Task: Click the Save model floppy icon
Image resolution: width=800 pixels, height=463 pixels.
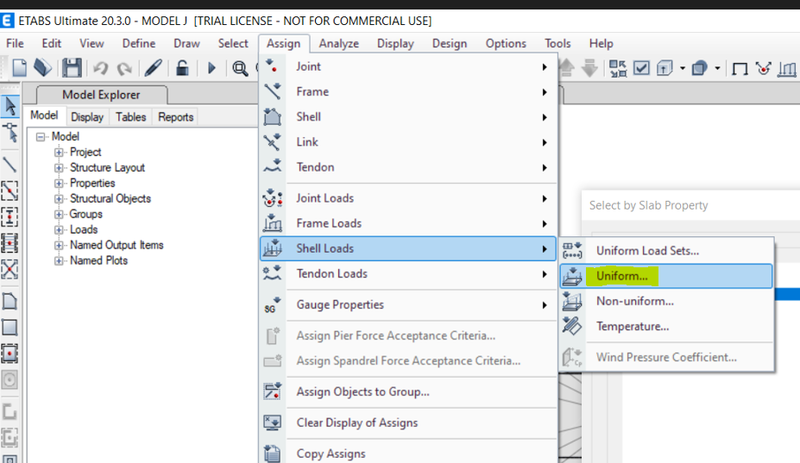Action: pos(71,67)
